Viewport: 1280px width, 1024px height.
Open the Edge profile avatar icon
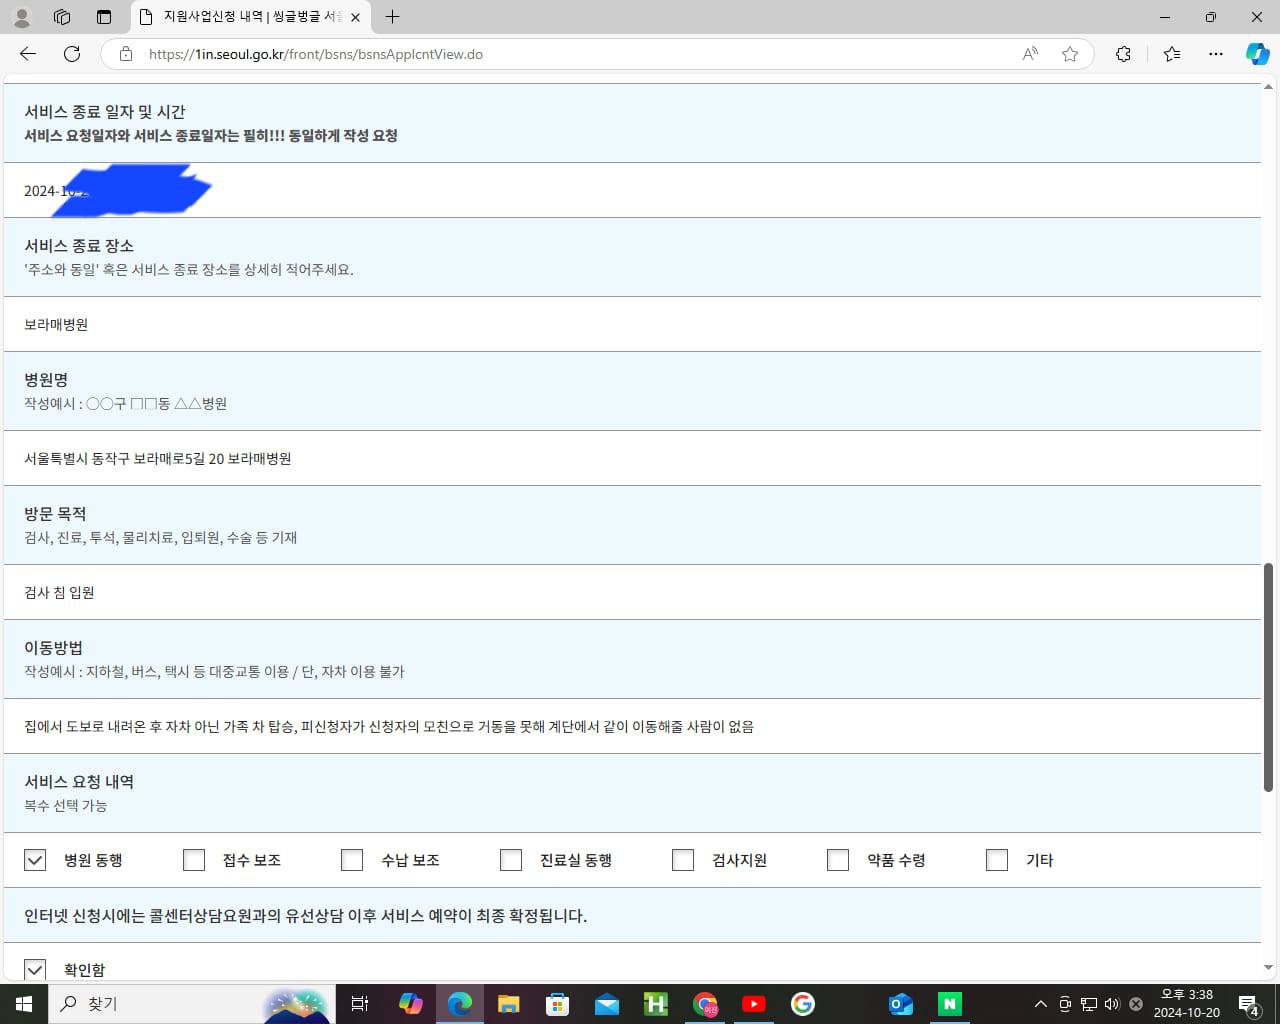22,17
